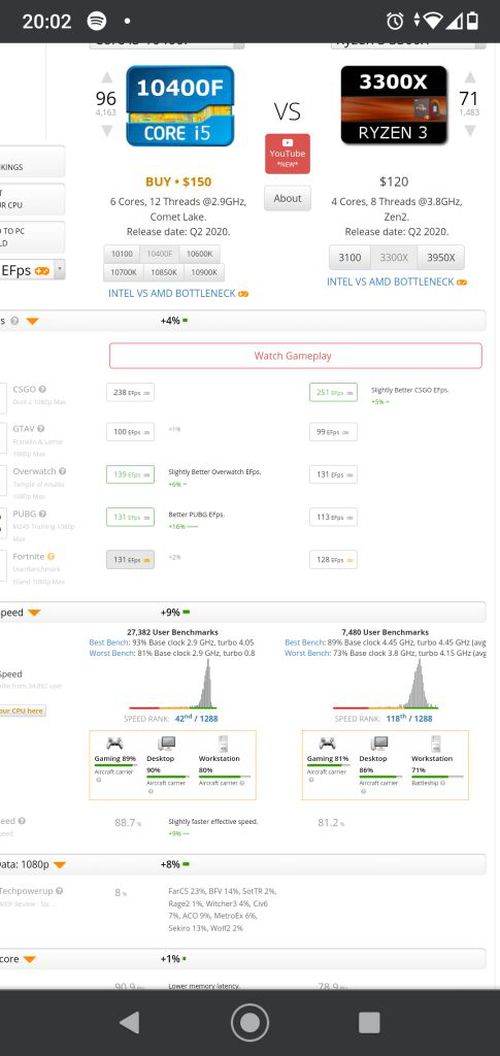Click the Workstation 71% tower icon
This screenshot has height=1056, width=500.
[x=436, y=744]
